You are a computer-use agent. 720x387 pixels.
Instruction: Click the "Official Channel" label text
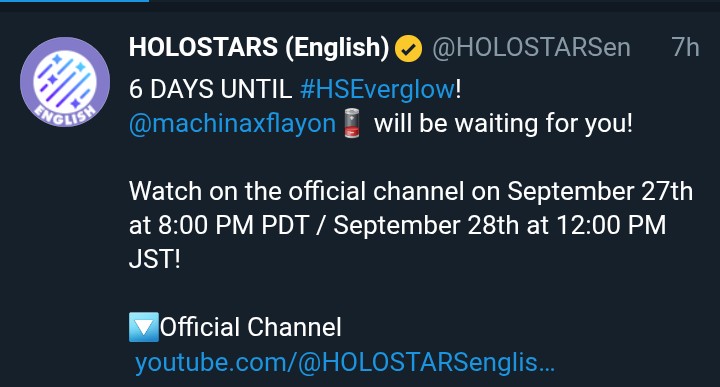point(251,327)
